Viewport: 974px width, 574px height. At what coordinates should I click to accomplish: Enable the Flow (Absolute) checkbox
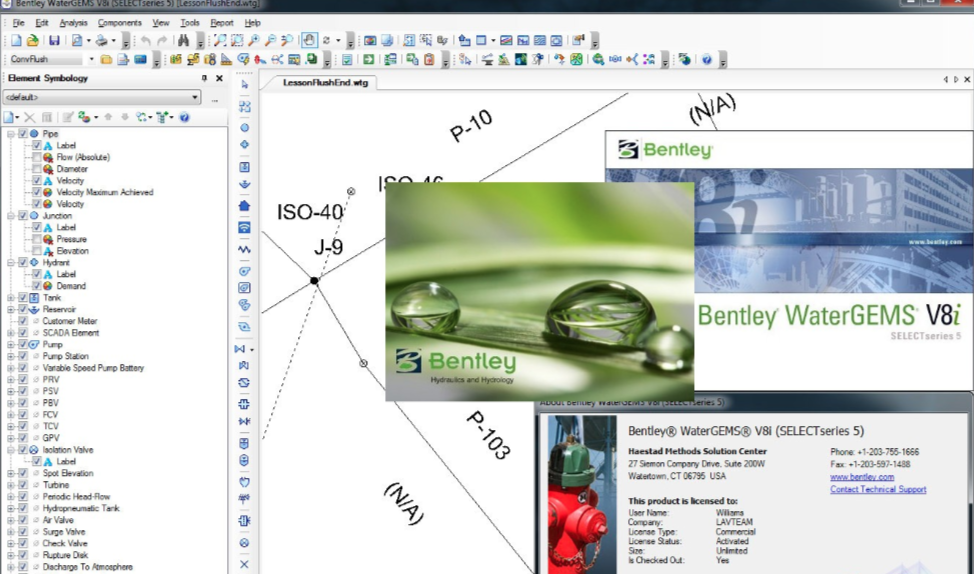coord(37,157)
